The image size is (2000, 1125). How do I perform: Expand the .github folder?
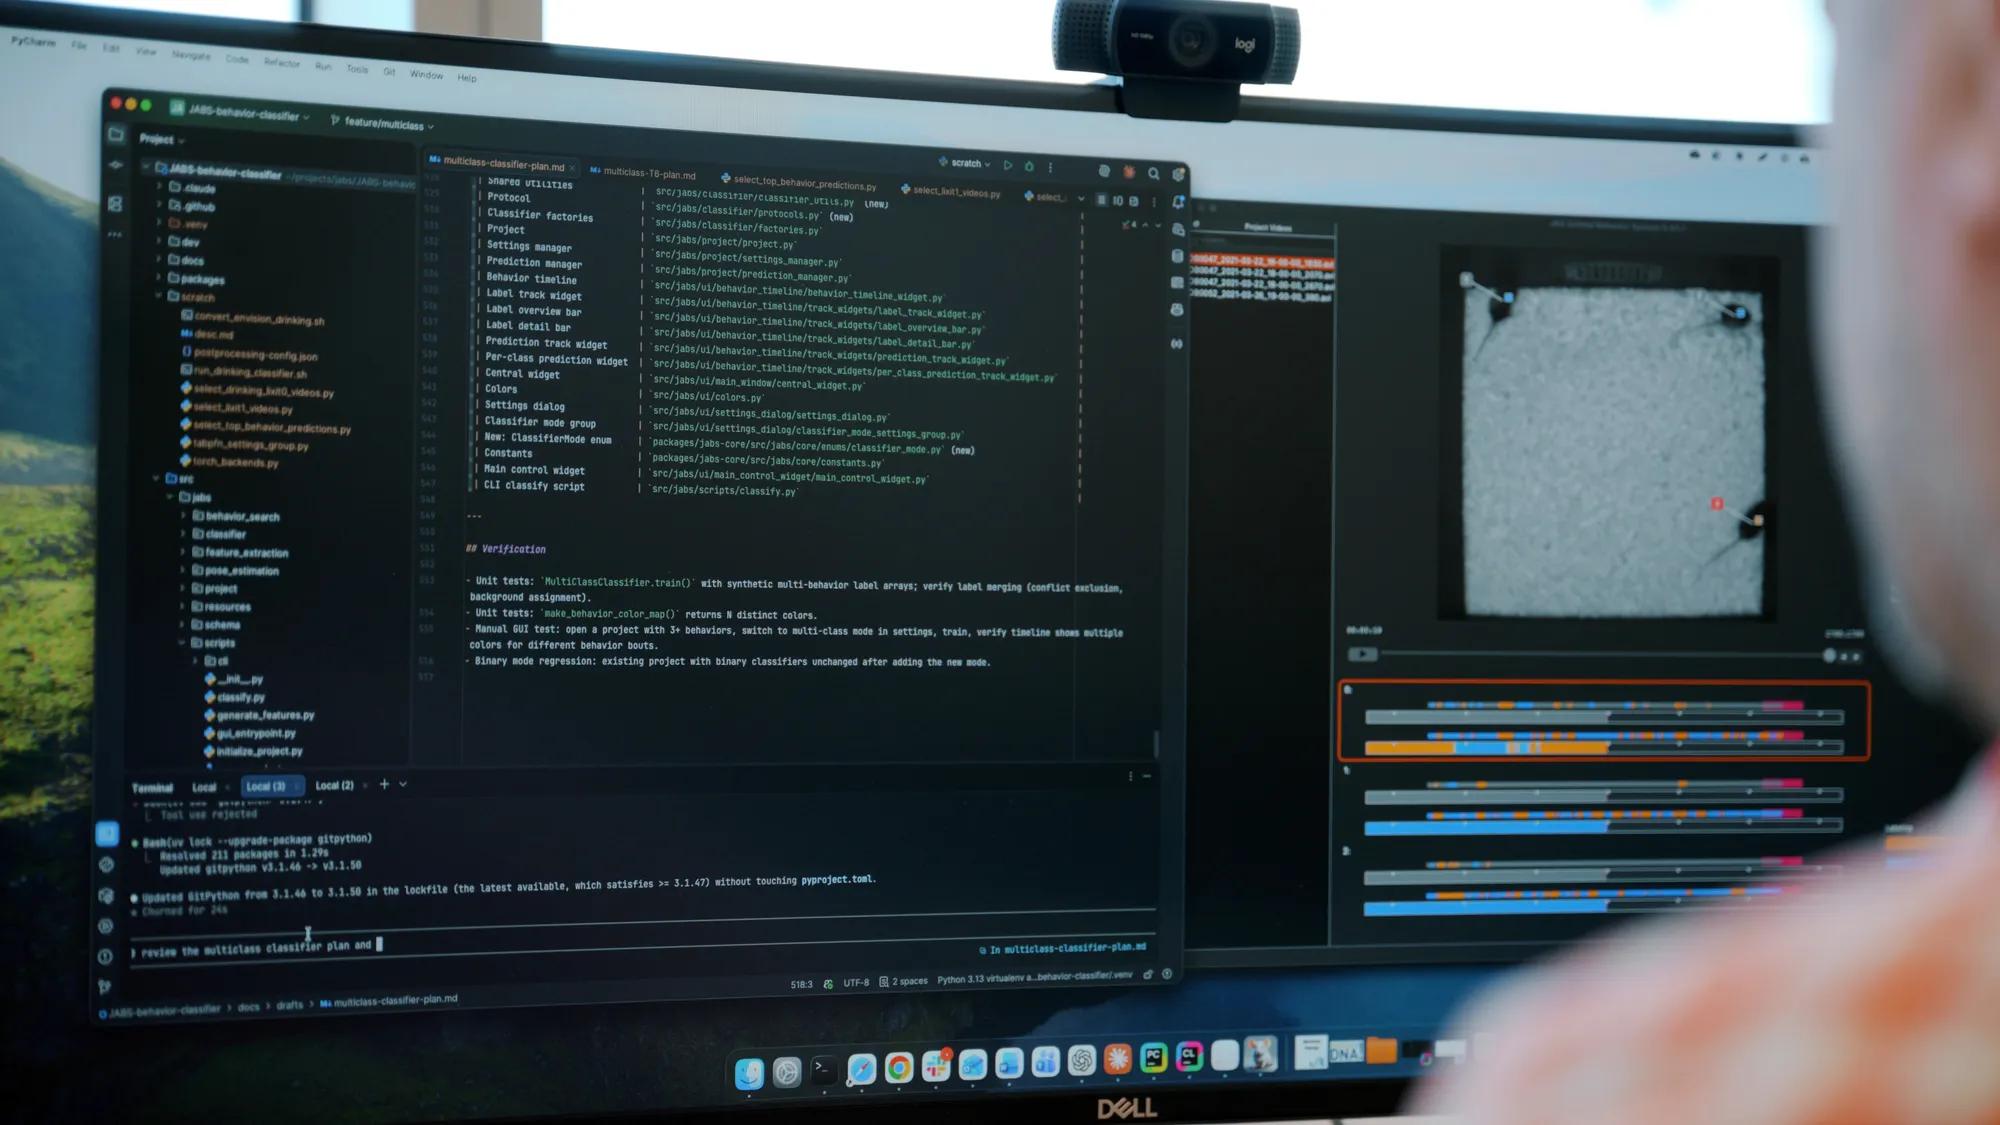point(159,204)
